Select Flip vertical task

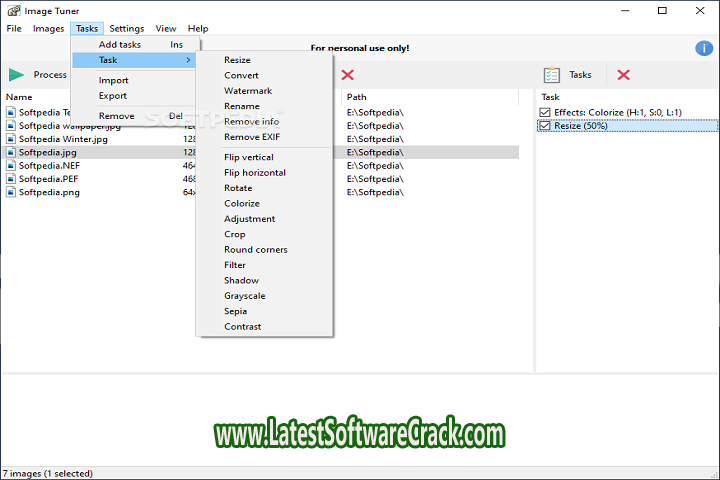(264, 157)
